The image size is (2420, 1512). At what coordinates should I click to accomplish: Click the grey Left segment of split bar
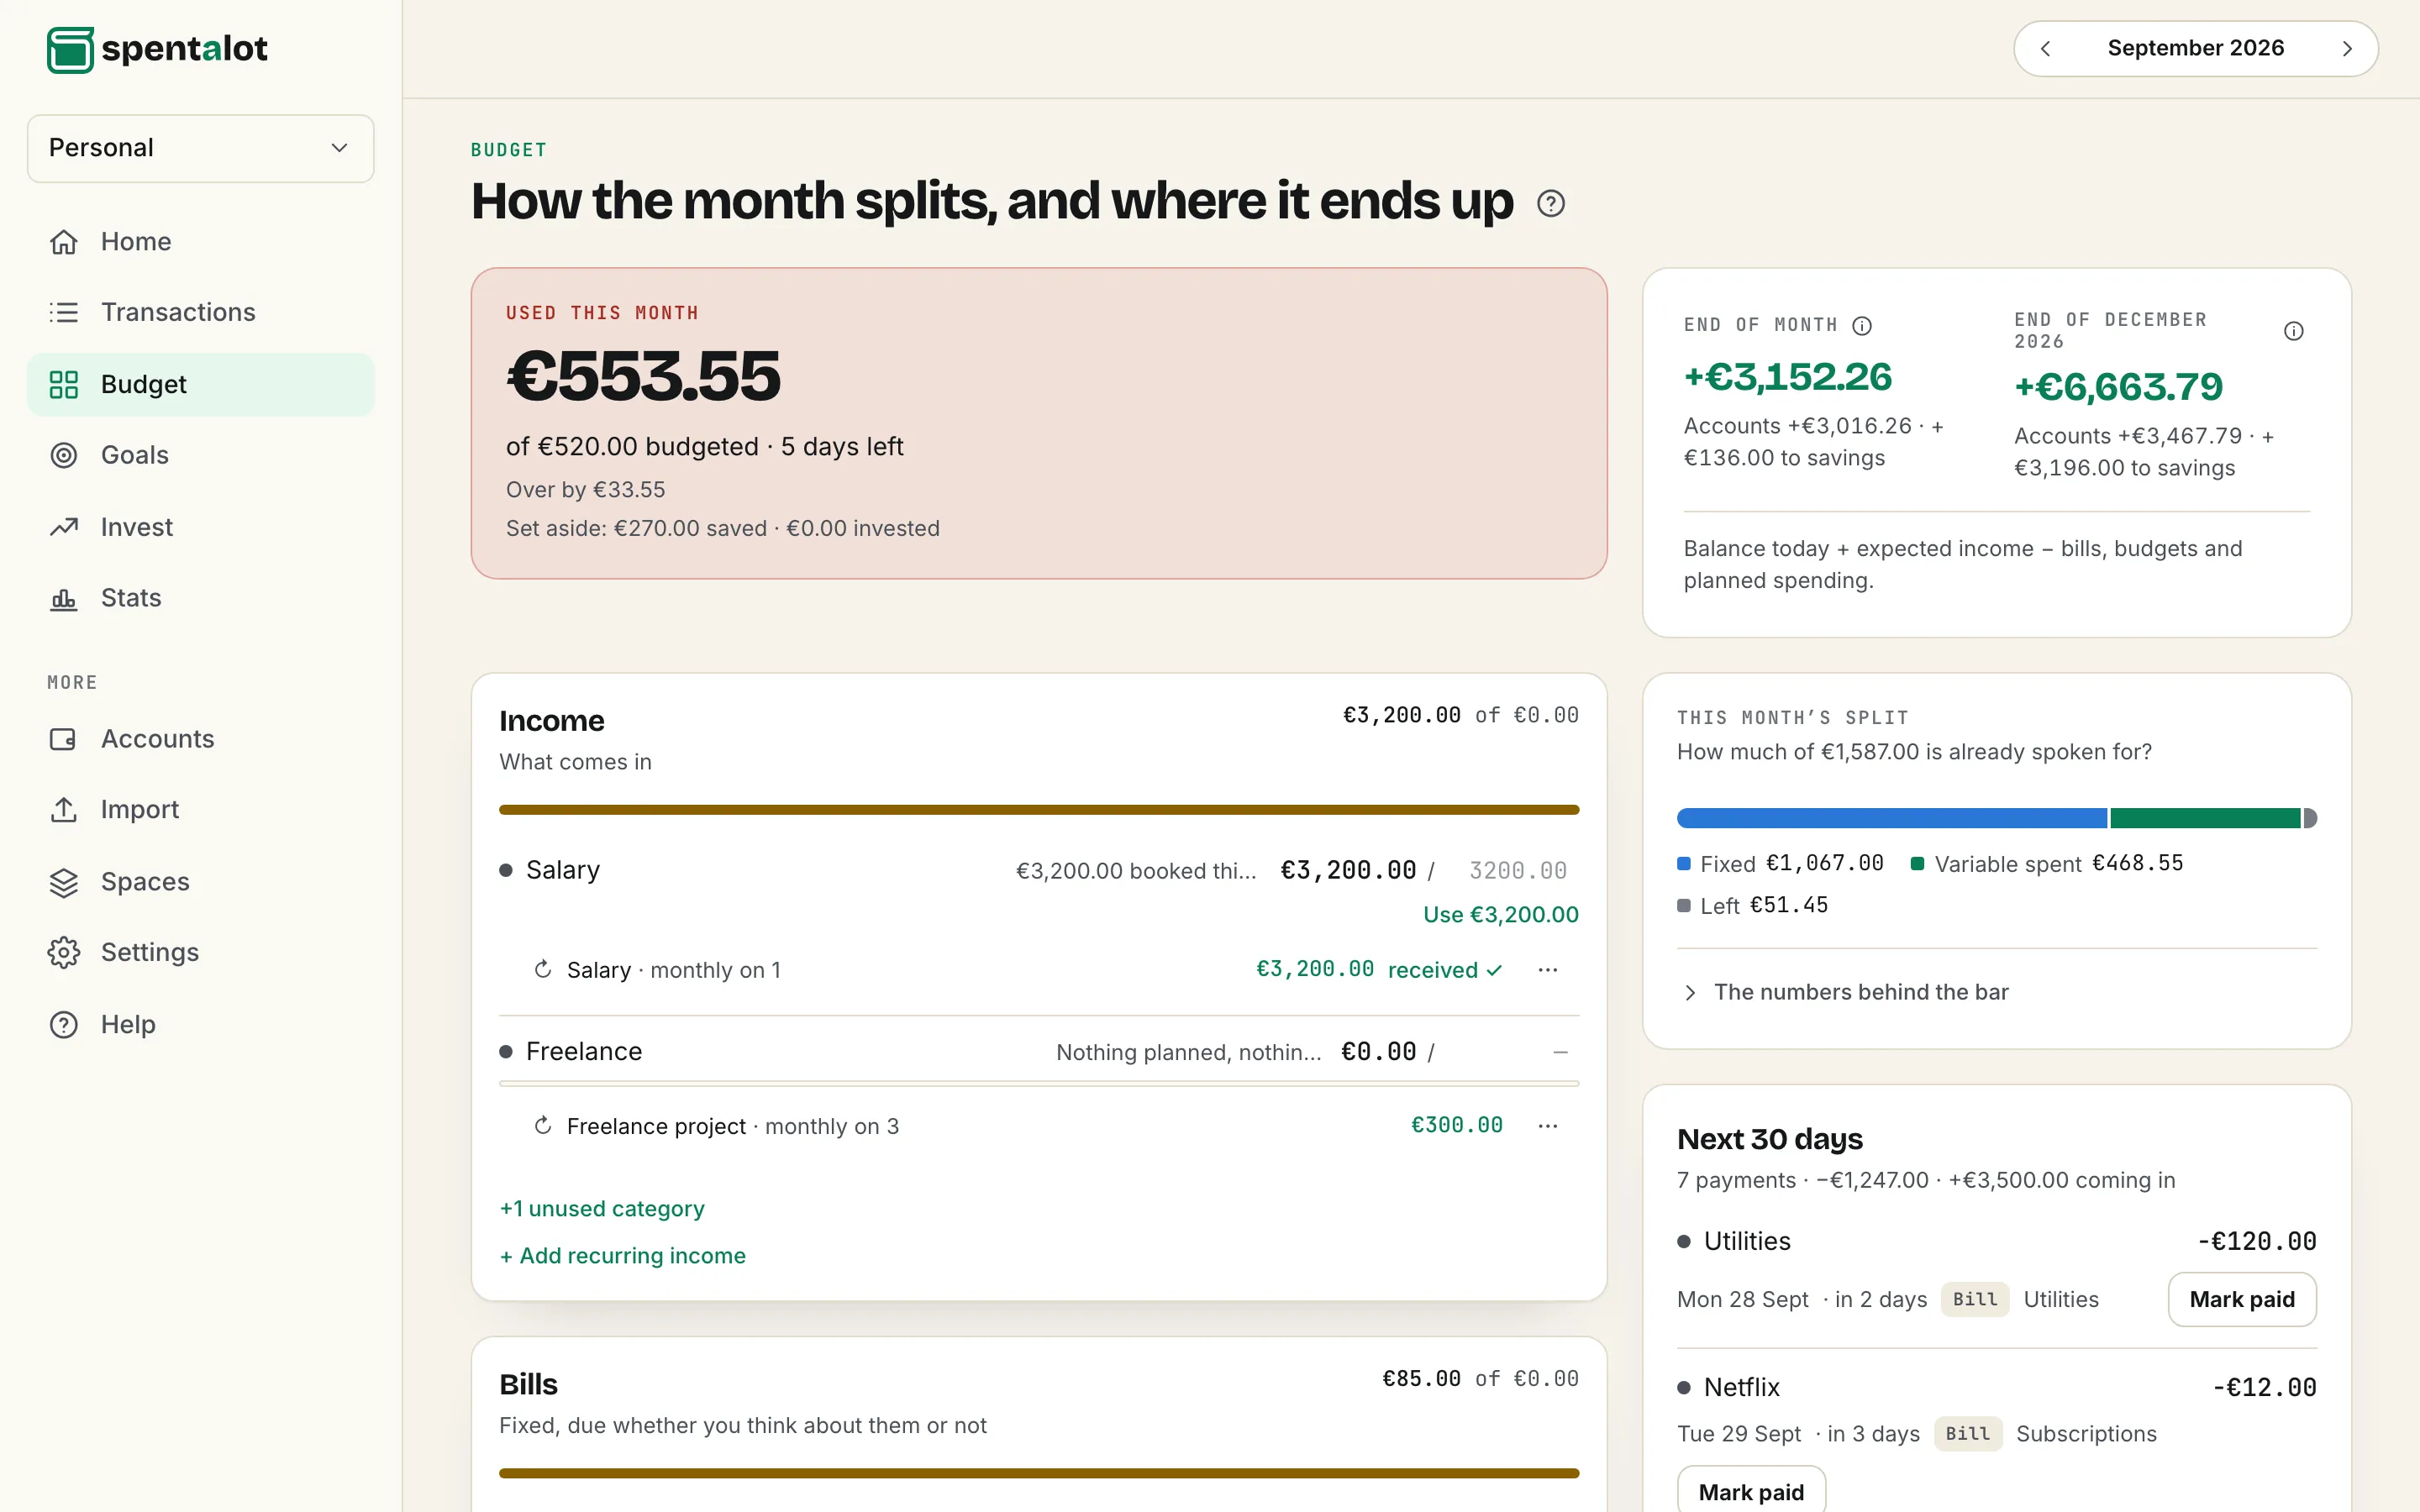tap(2310, 818)
